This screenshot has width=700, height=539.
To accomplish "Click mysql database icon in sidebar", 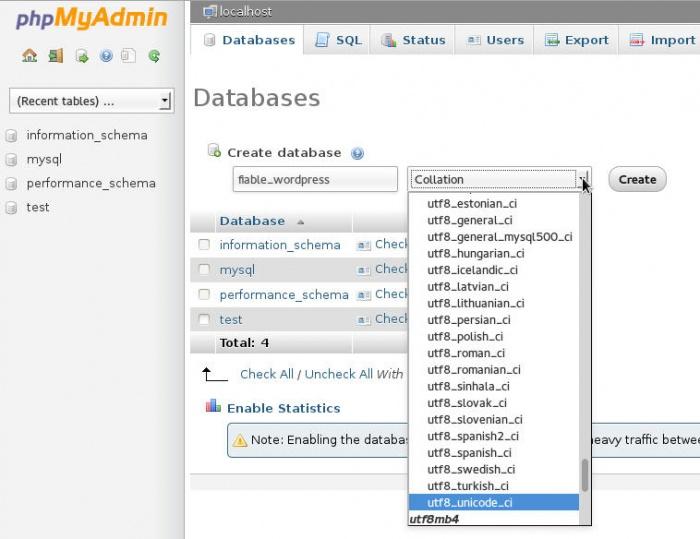I will tap(11, 159).
